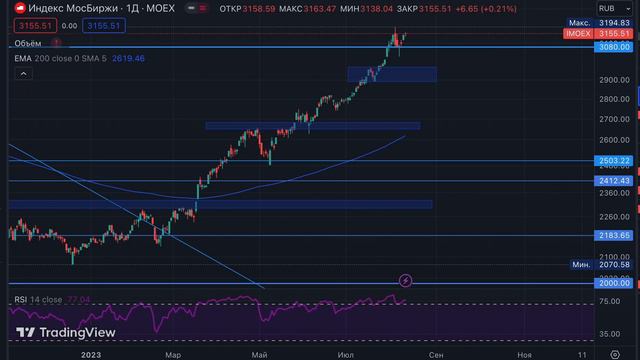Click the EMA value 2619.46 in legend

[x=128, y=58]
